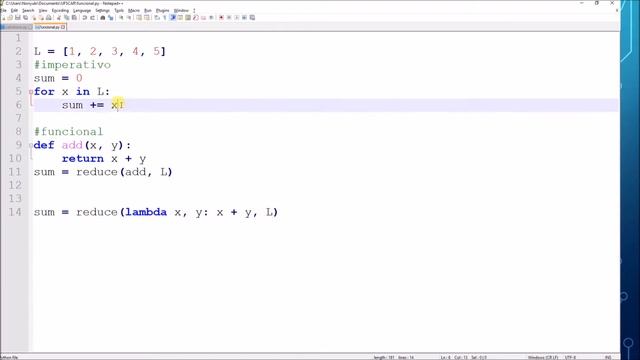The height and width of the screenshot is (360, 640).
Task: Click the Undo toolbar icon
Action: (x=84, y=18)
